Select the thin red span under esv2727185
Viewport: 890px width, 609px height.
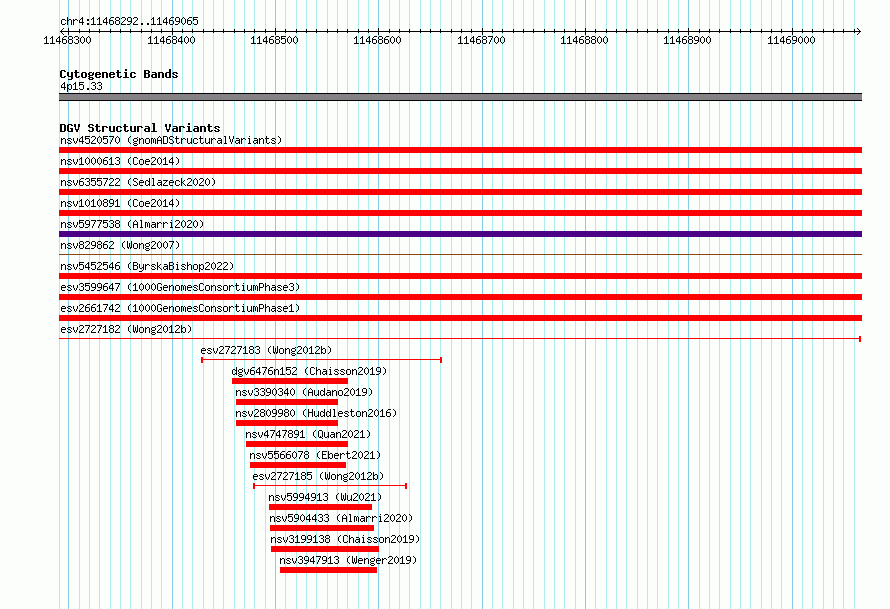coord(330,486)
